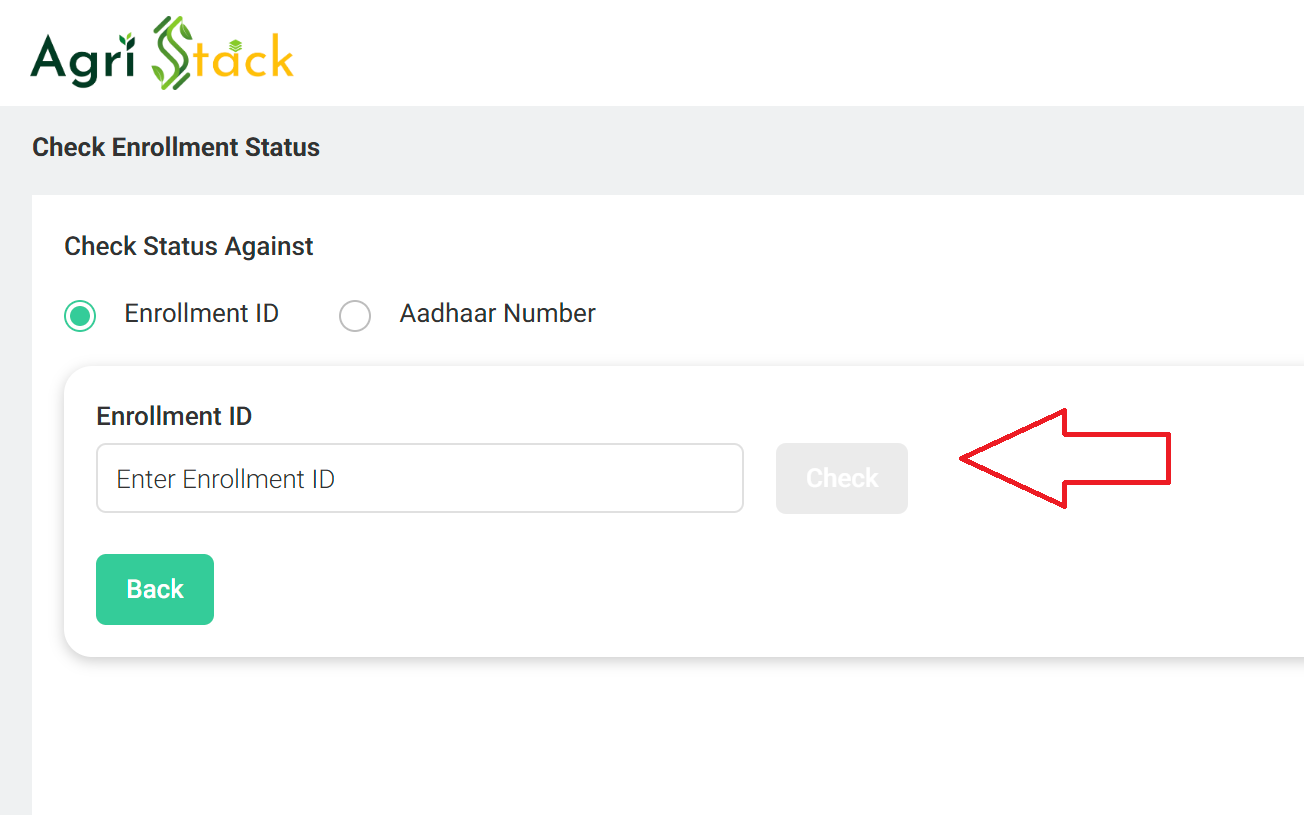Screen dimensions: 1304x815
Task: Click inside the Enter Enrollment ID field
Action: pyautogui.click(x=420, y=478)
